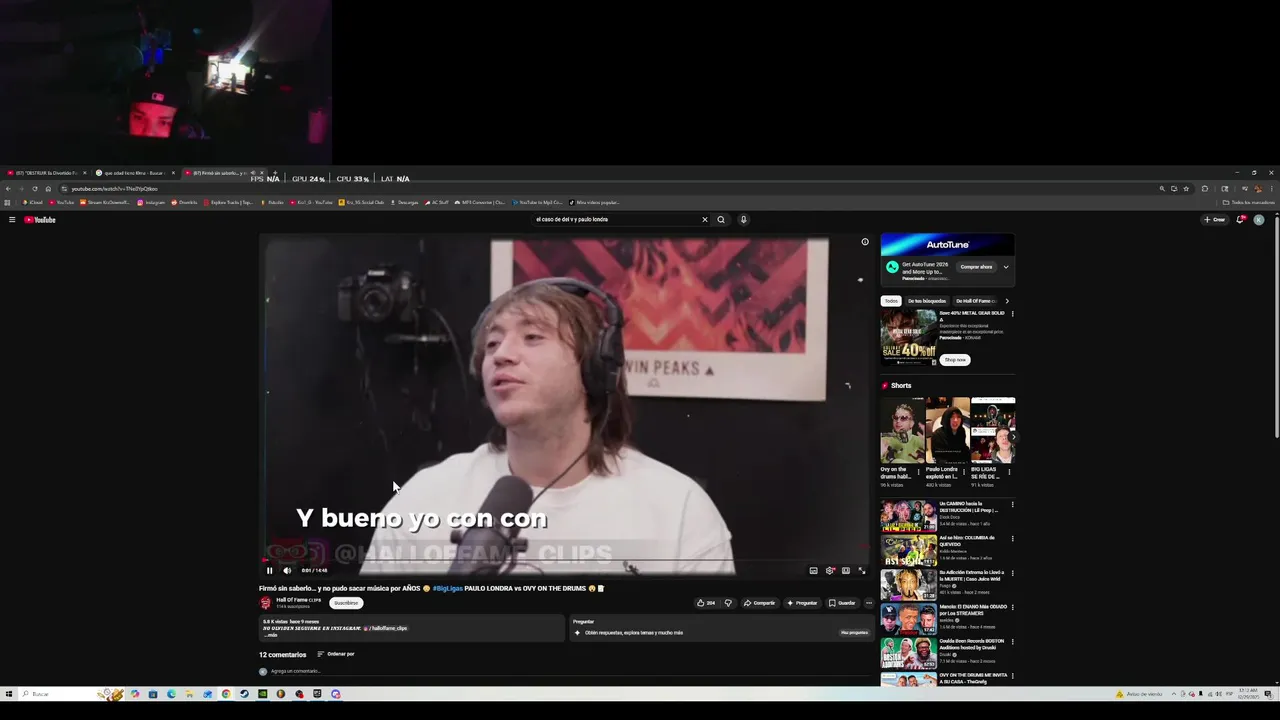
Task: Save the video using Guardar
Action: [842, 603]
